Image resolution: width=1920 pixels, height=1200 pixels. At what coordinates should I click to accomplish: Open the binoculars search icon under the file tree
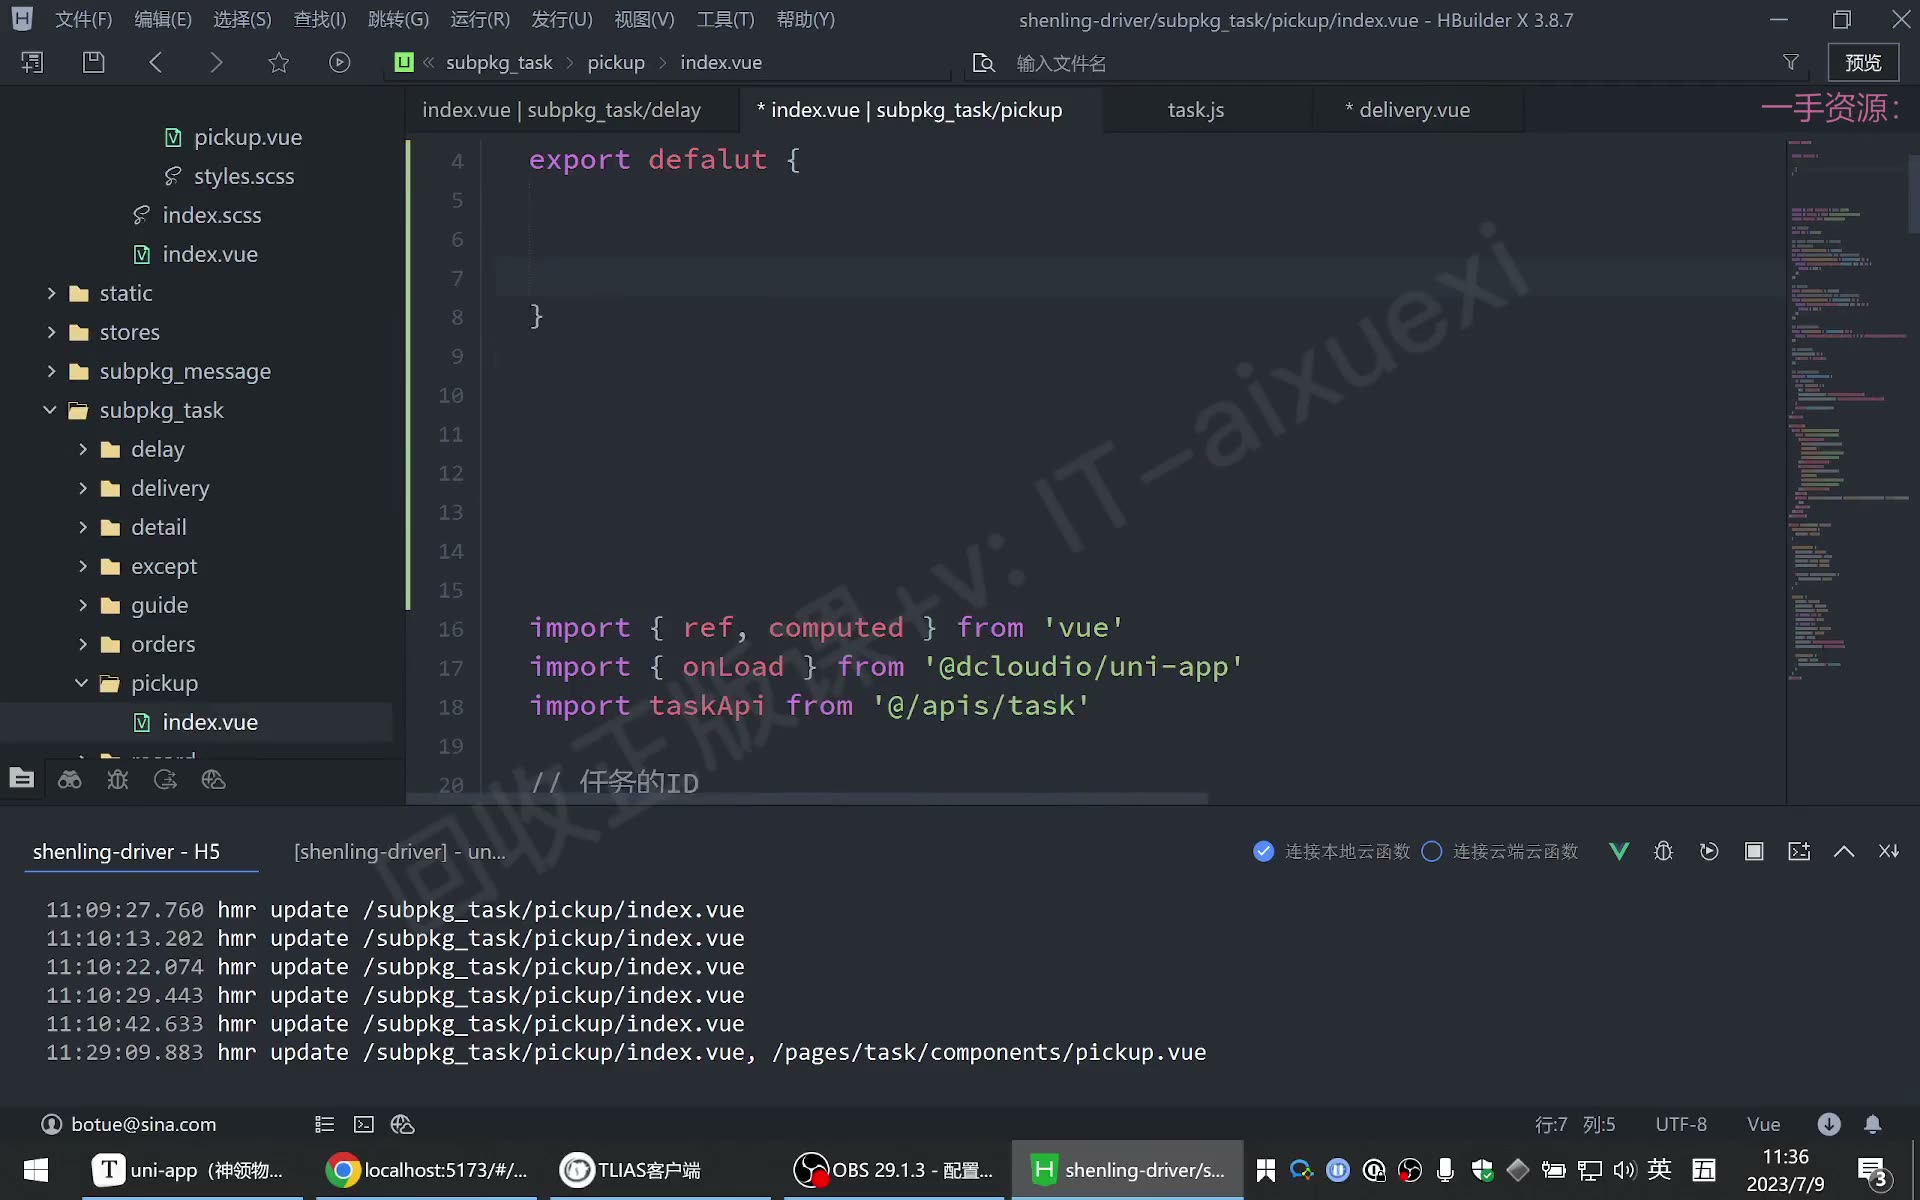pyautogui.click(x=69, y=779)
